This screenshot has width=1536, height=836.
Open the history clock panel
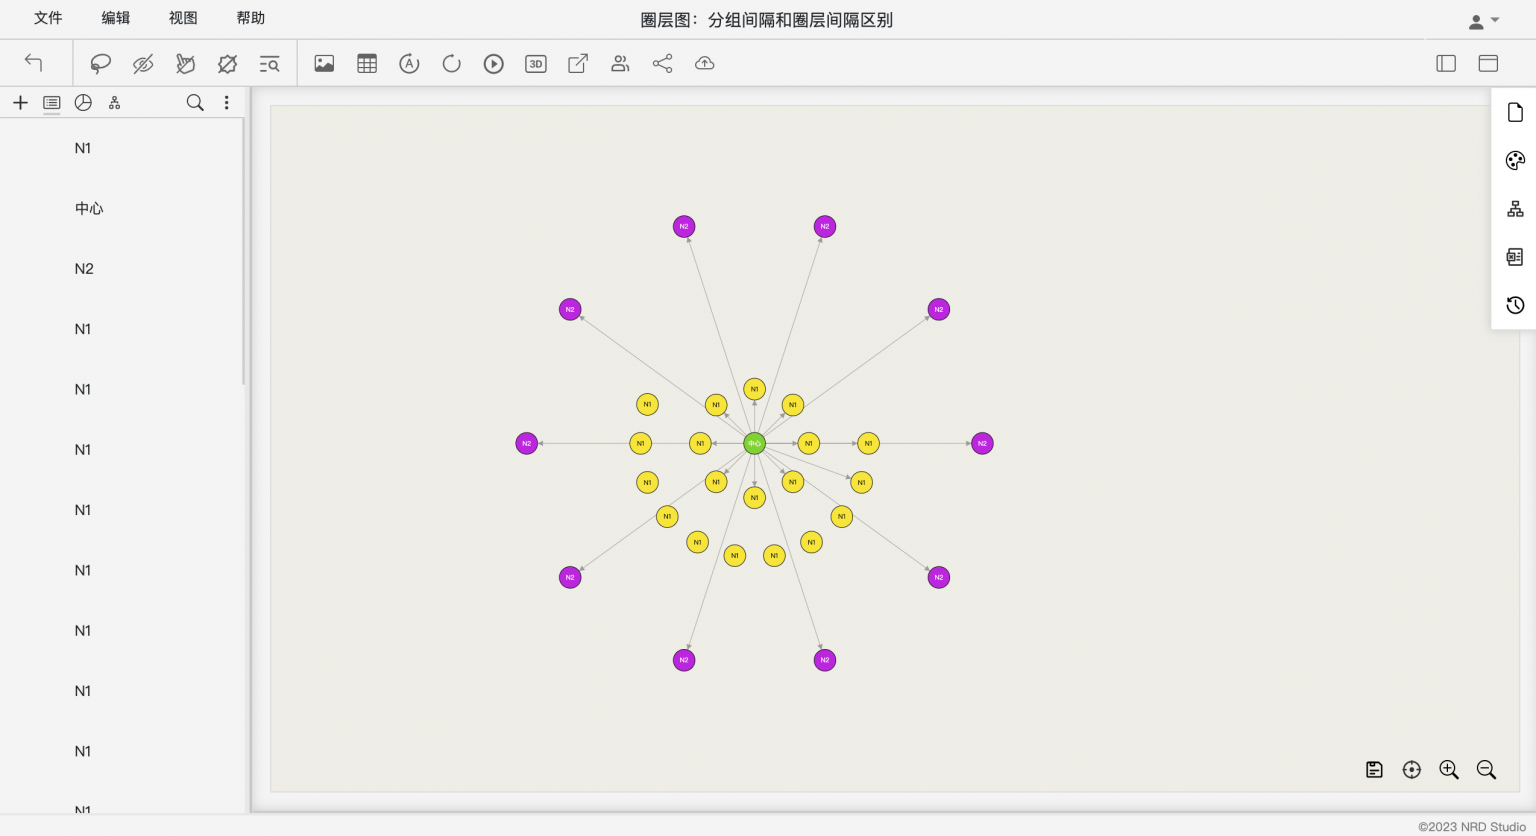coord(1515,305)
